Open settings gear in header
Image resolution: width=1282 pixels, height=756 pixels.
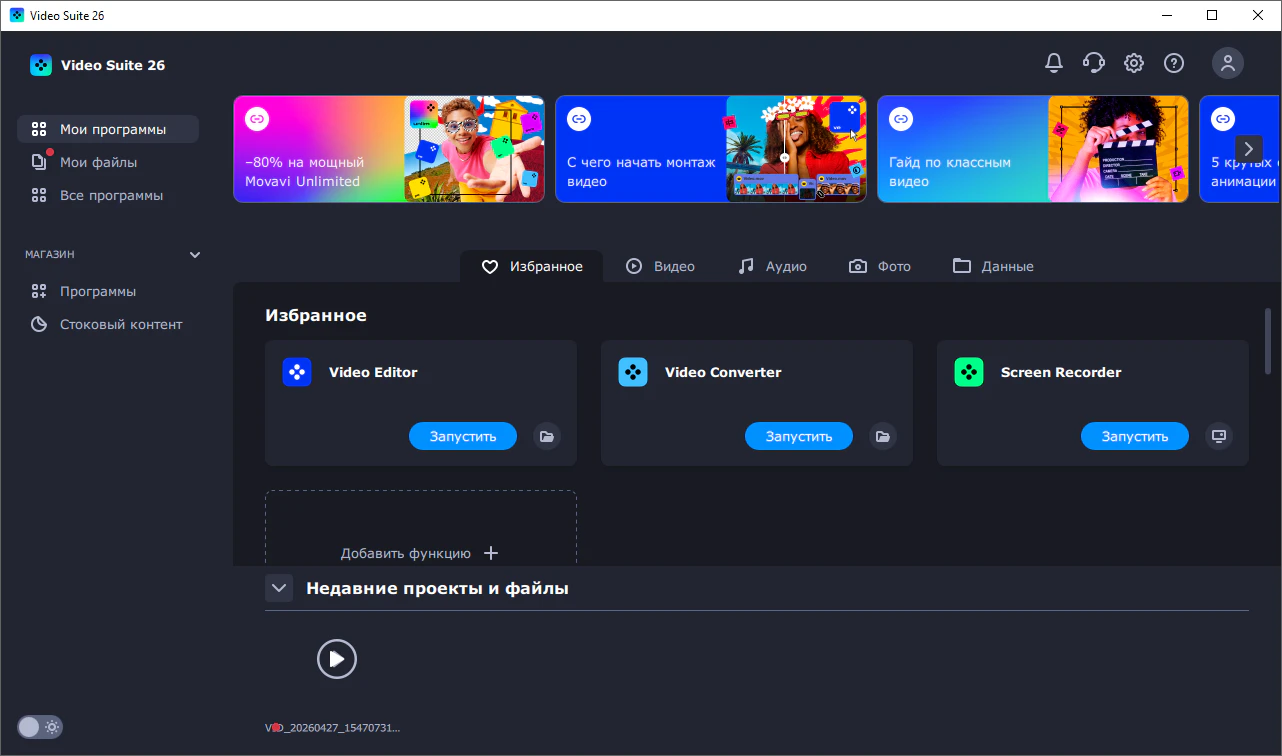[x=1134, y=63]
